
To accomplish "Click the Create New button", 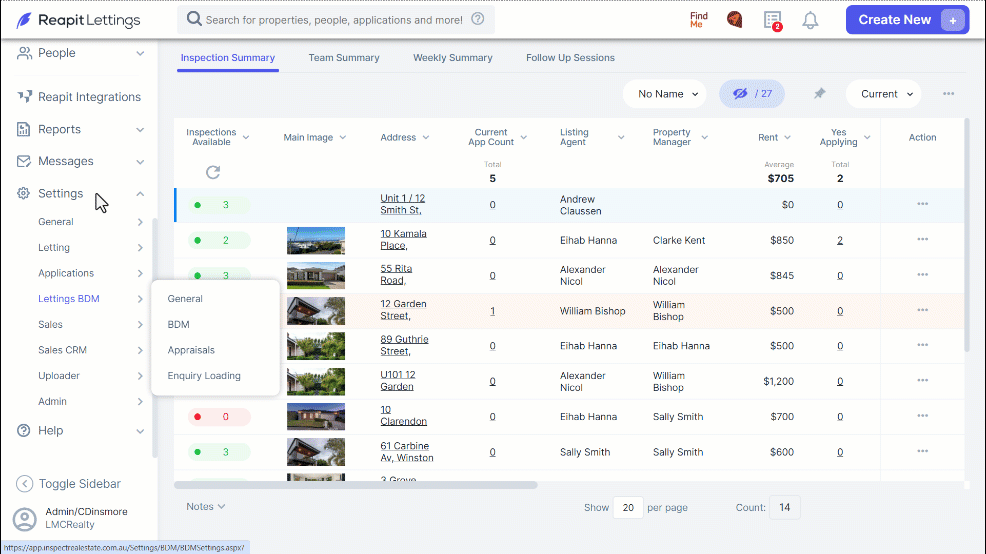I will pos(907,20).
